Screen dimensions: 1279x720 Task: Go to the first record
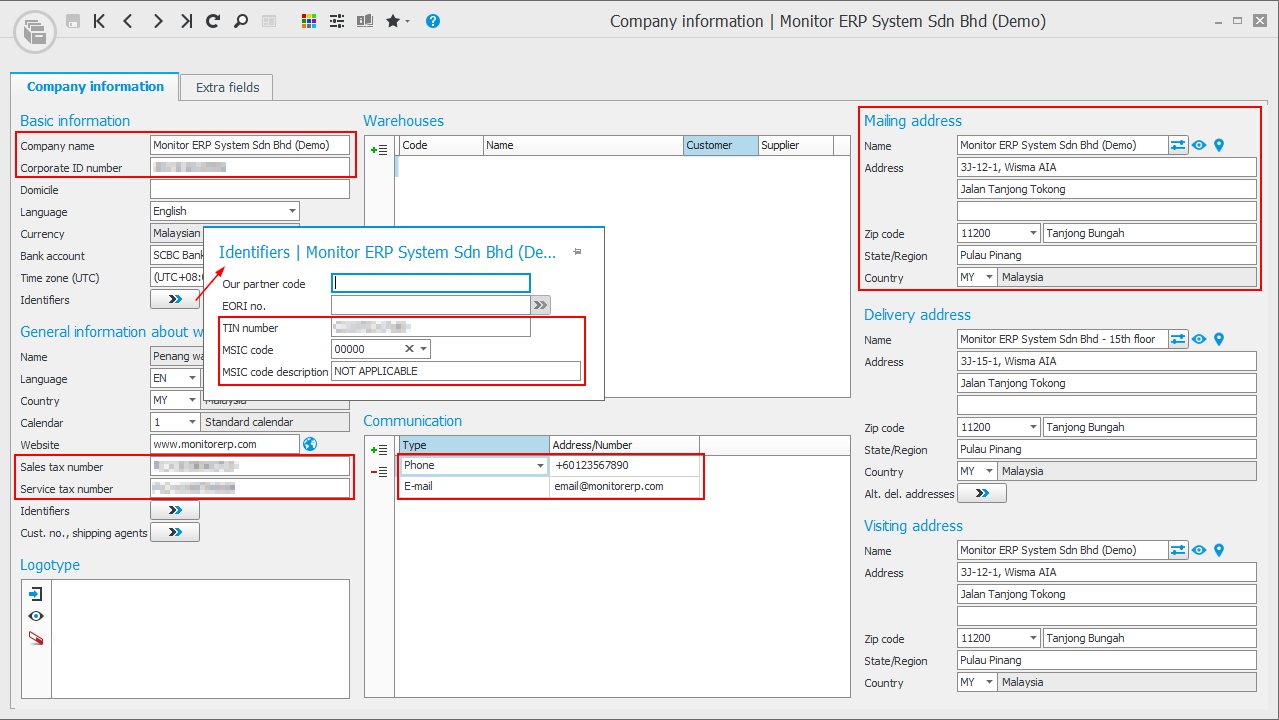99,21
